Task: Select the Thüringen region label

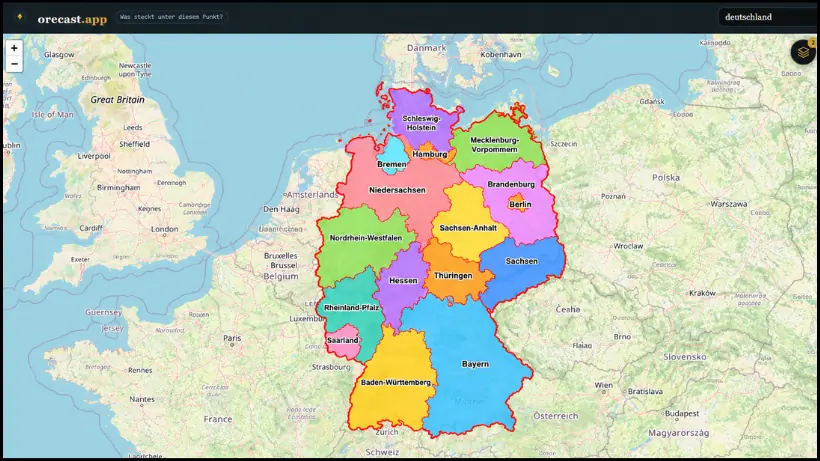Action: point(453,276)
